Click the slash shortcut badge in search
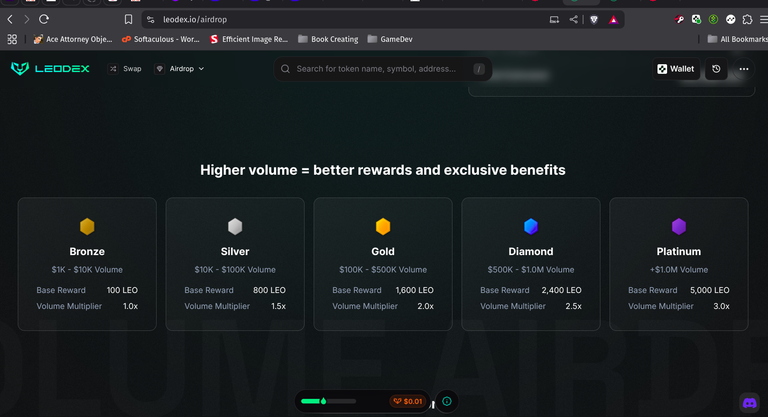 point(479,69)
